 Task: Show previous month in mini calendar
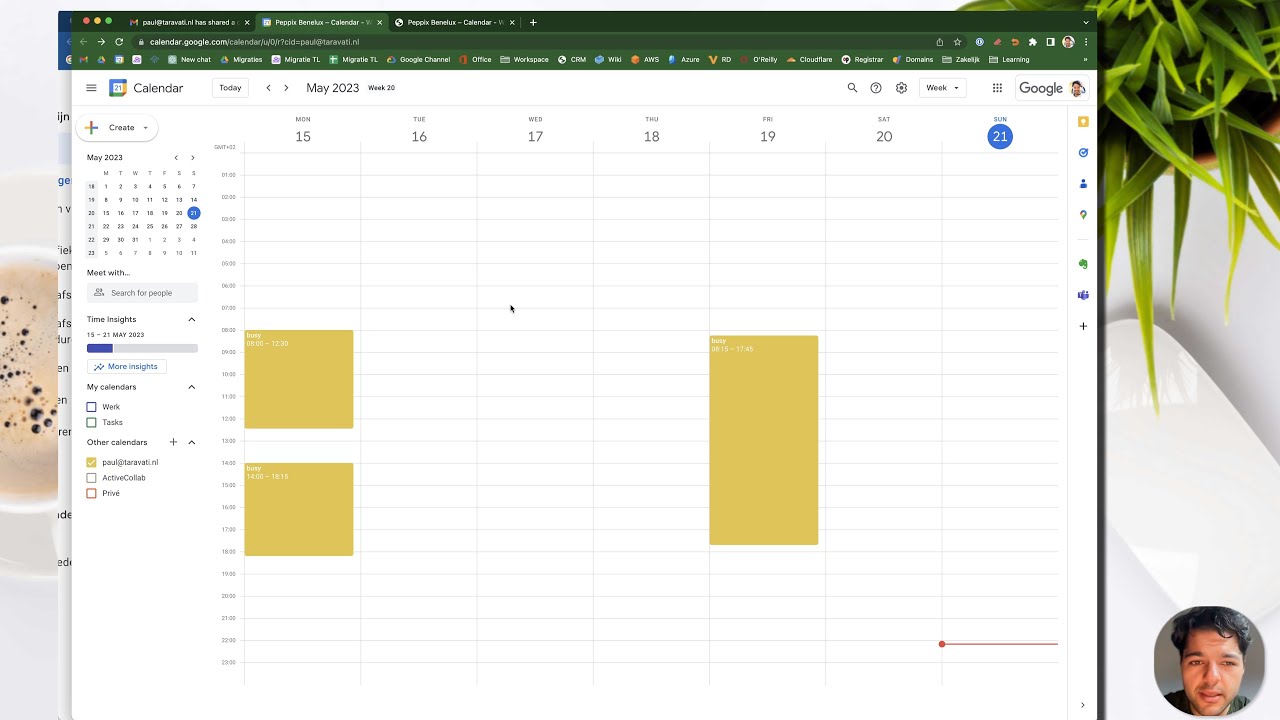coord(176,157)
